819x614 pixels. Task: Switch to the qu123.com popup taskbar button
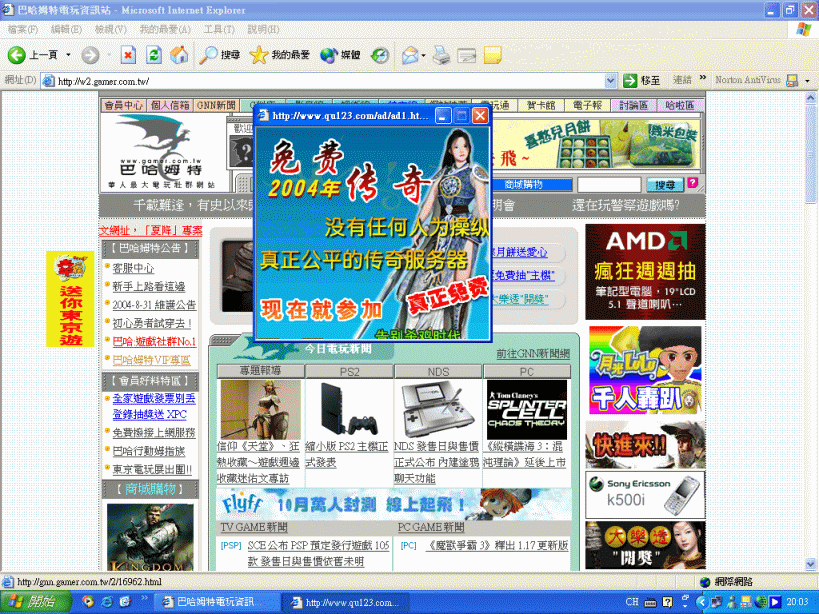click(x=346, y=603)
